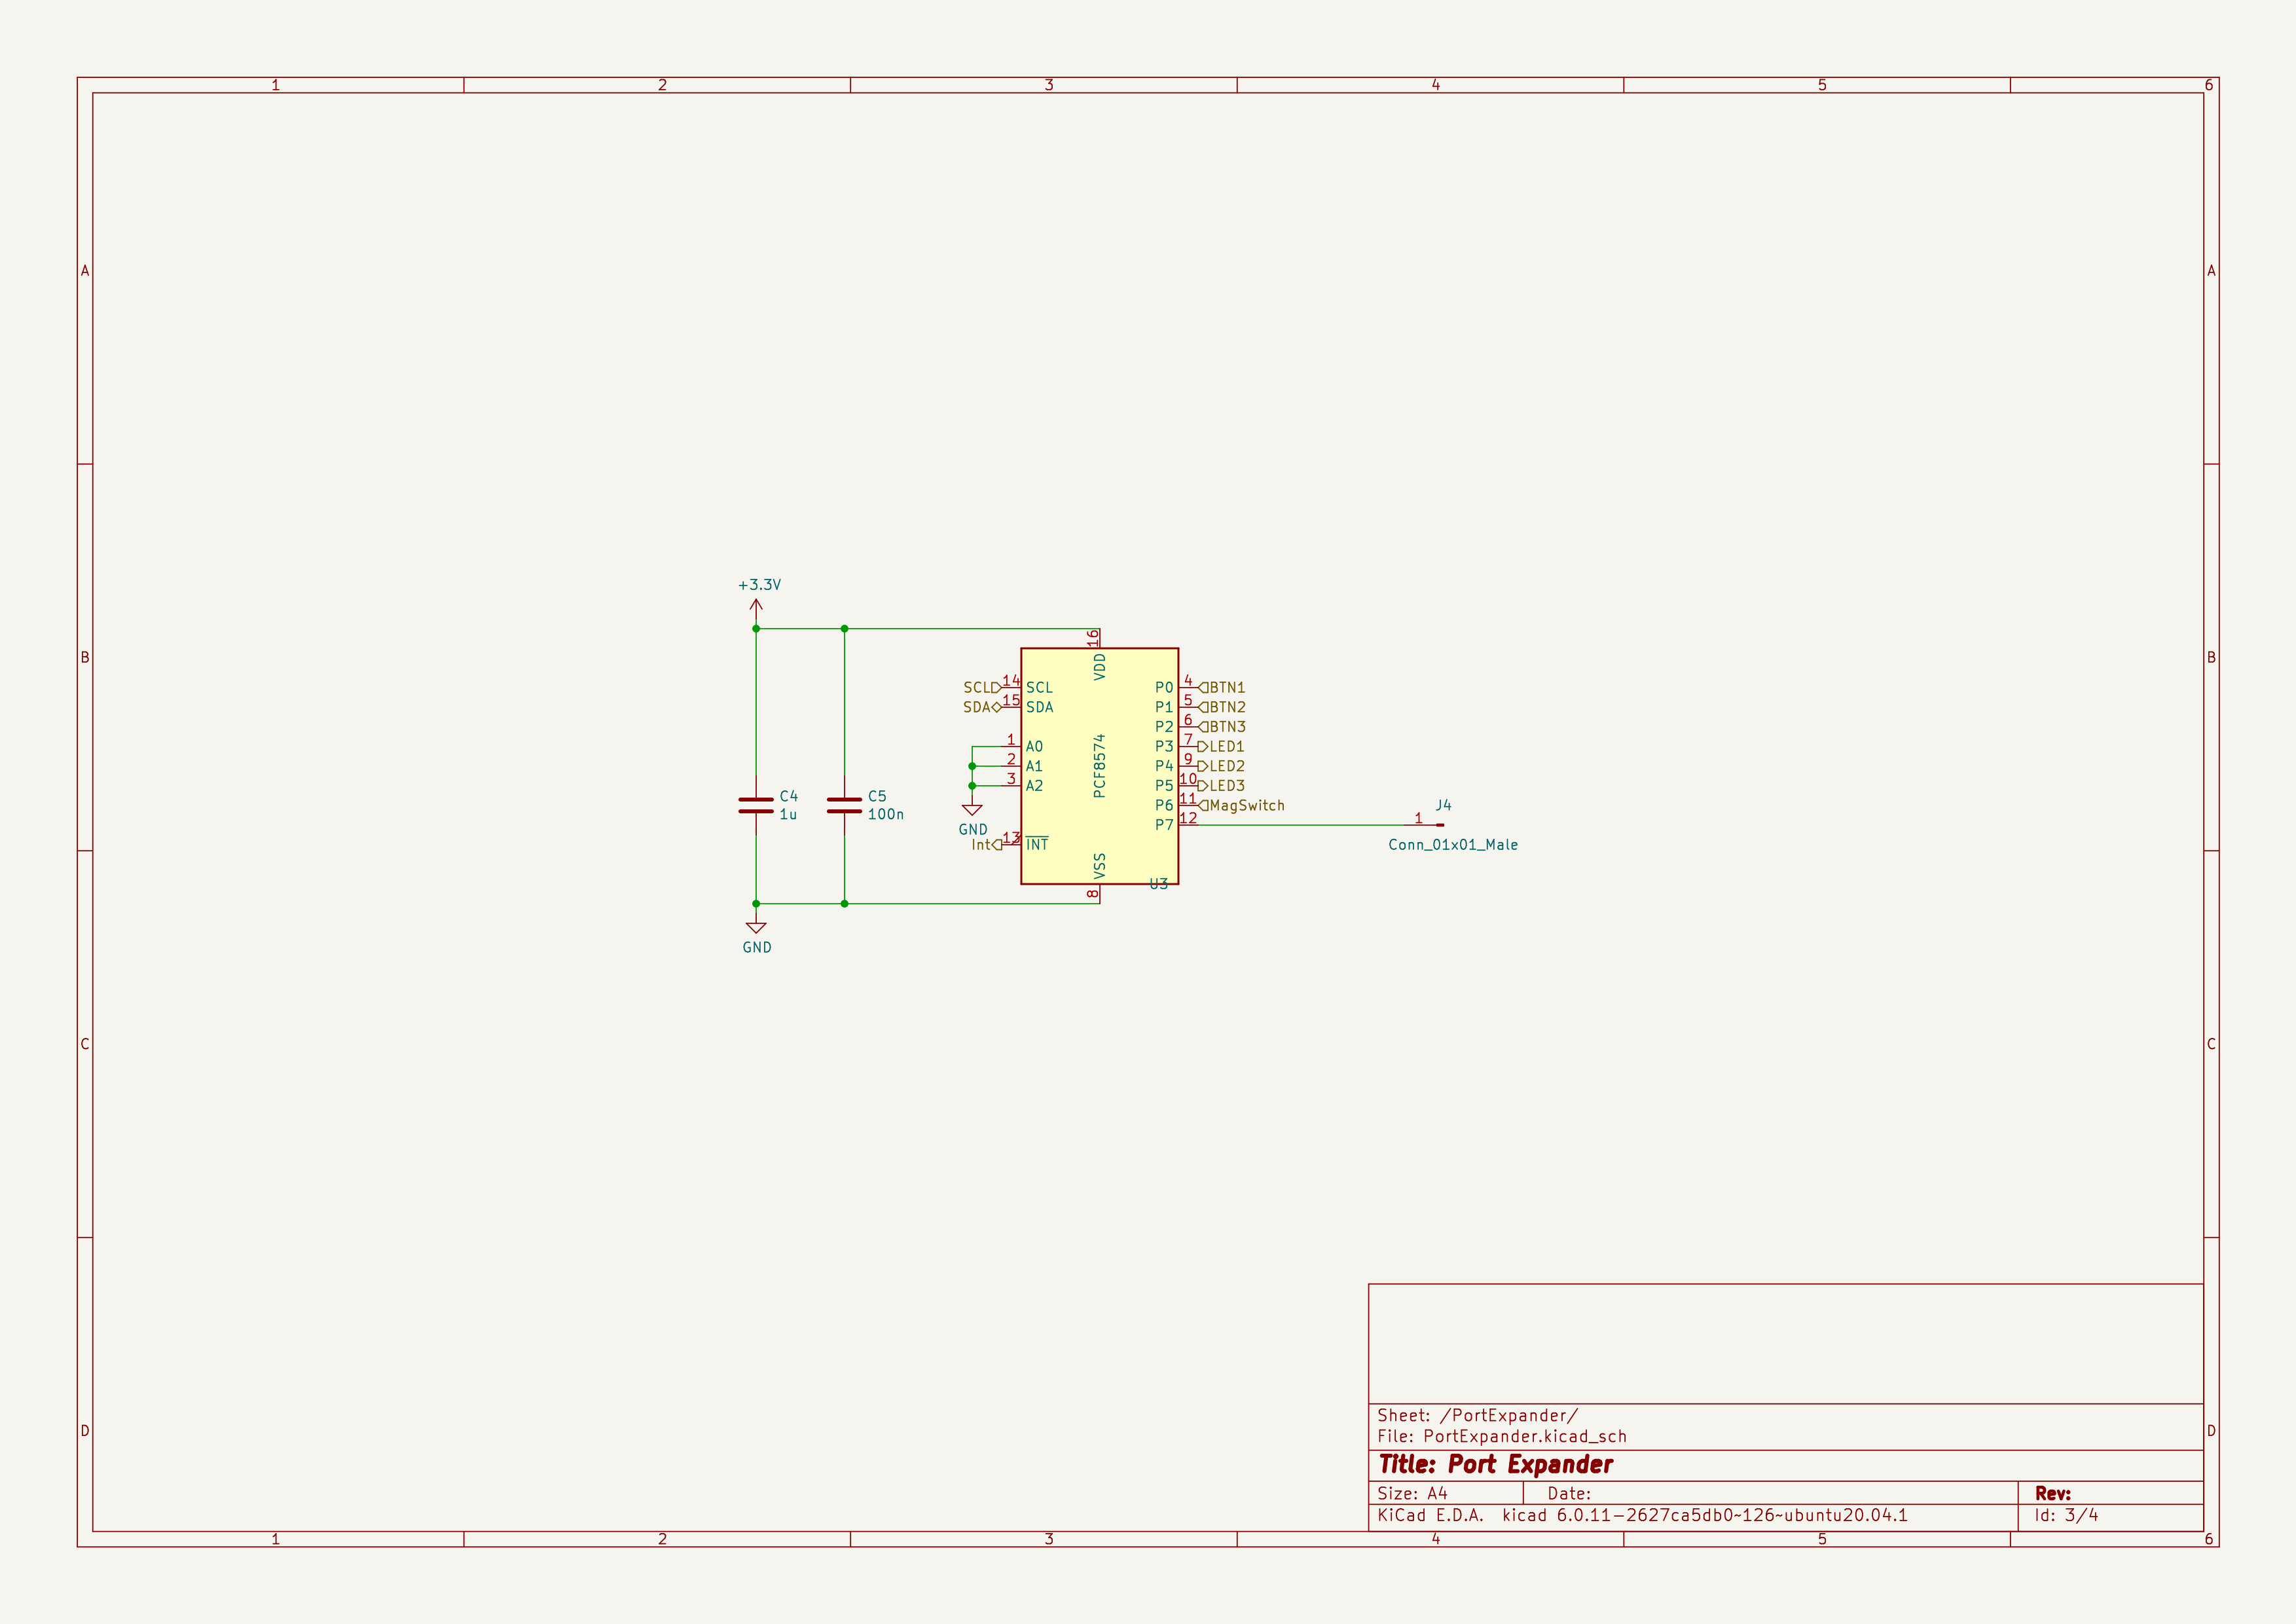This screenshot has height=1624, width=2296.
Task: Select the J4 reference text
Action: click(x=1443, y=805)
